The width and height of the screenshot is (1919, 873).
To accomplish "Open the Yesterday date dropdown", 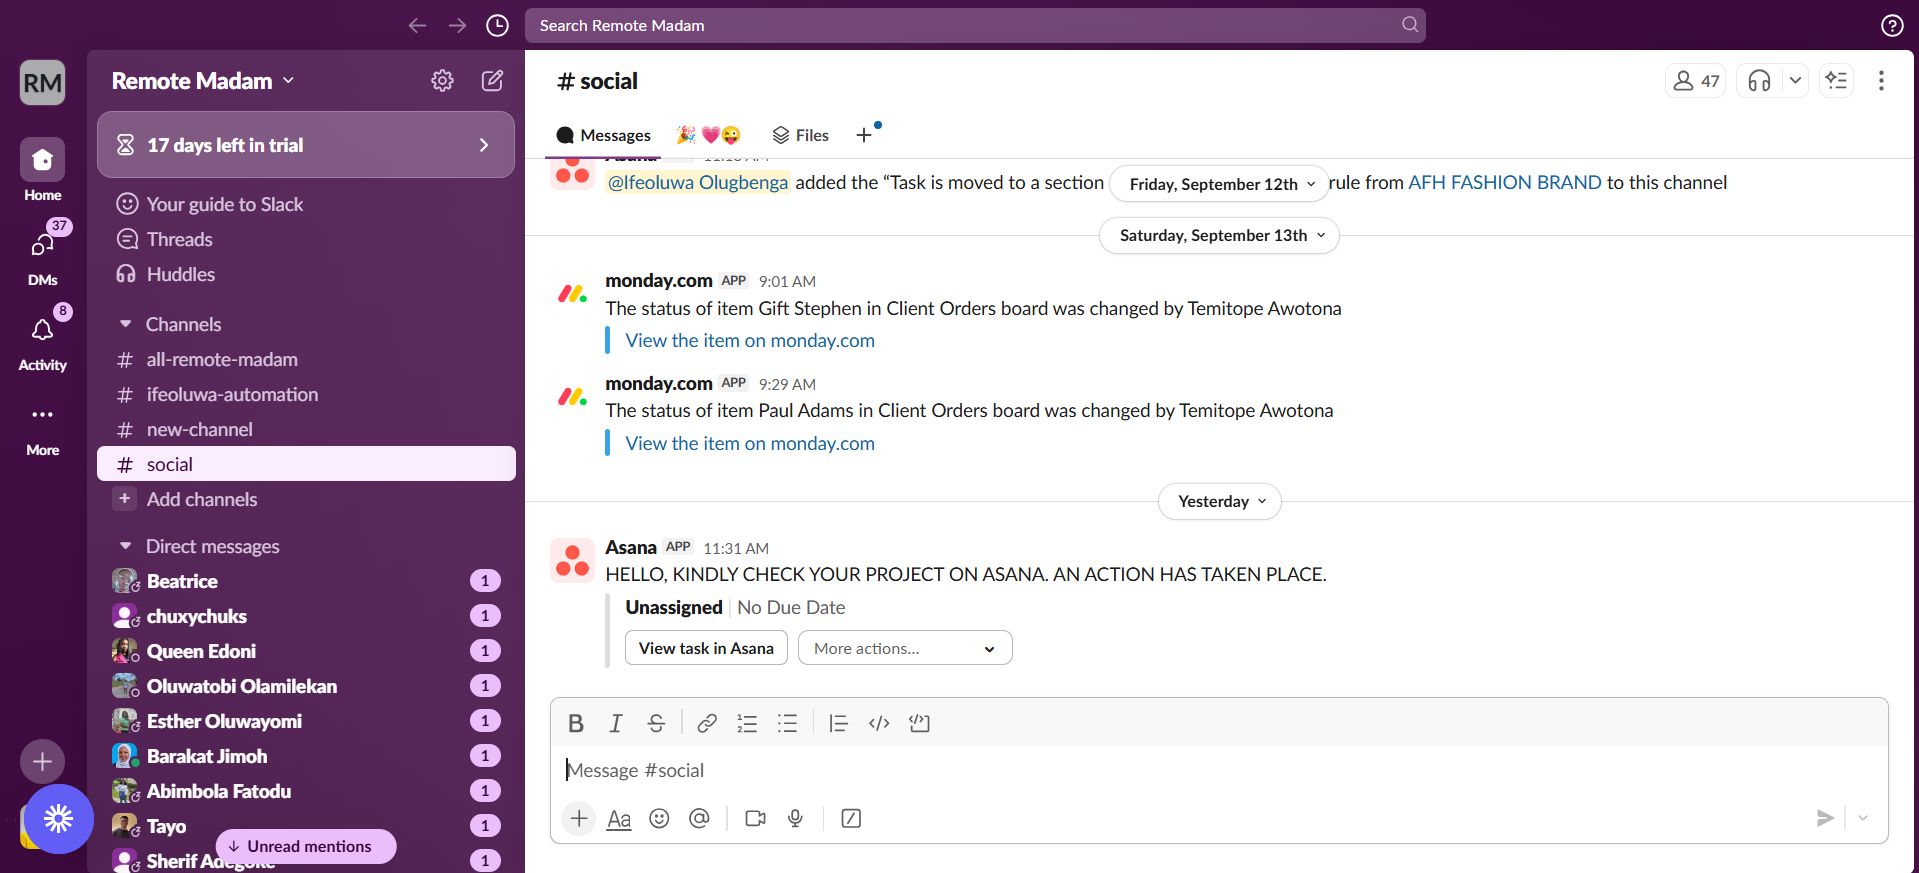I will click(x=1220, y=501).
